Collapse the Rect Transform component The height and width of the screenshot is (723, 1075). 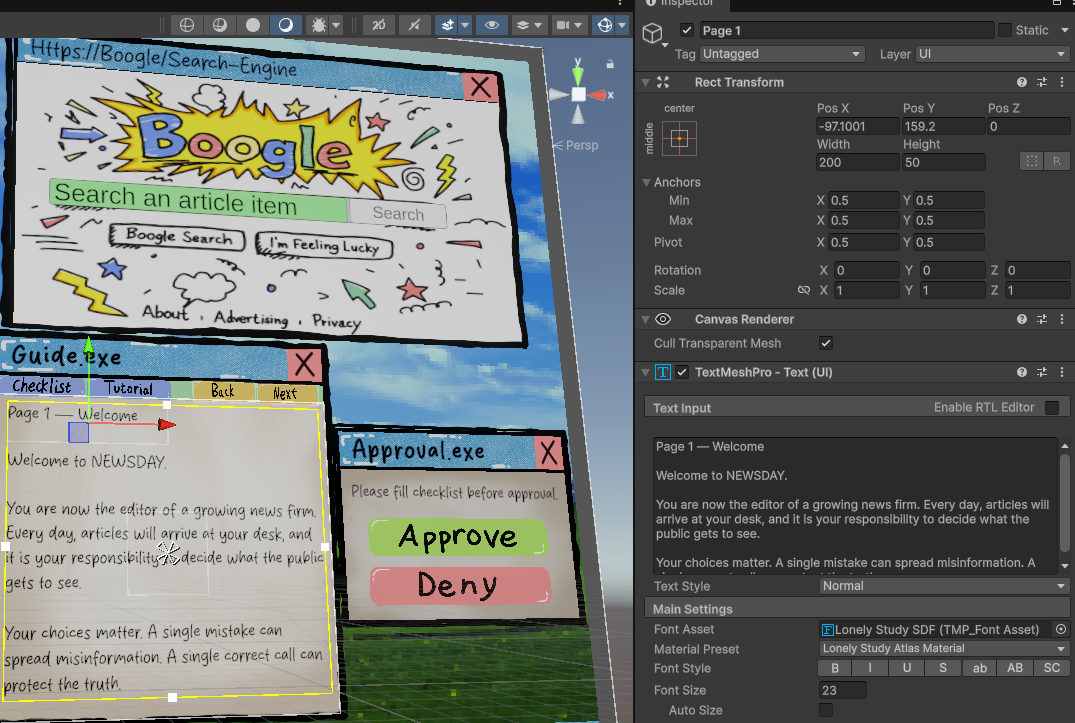click(x=645, y=82)
